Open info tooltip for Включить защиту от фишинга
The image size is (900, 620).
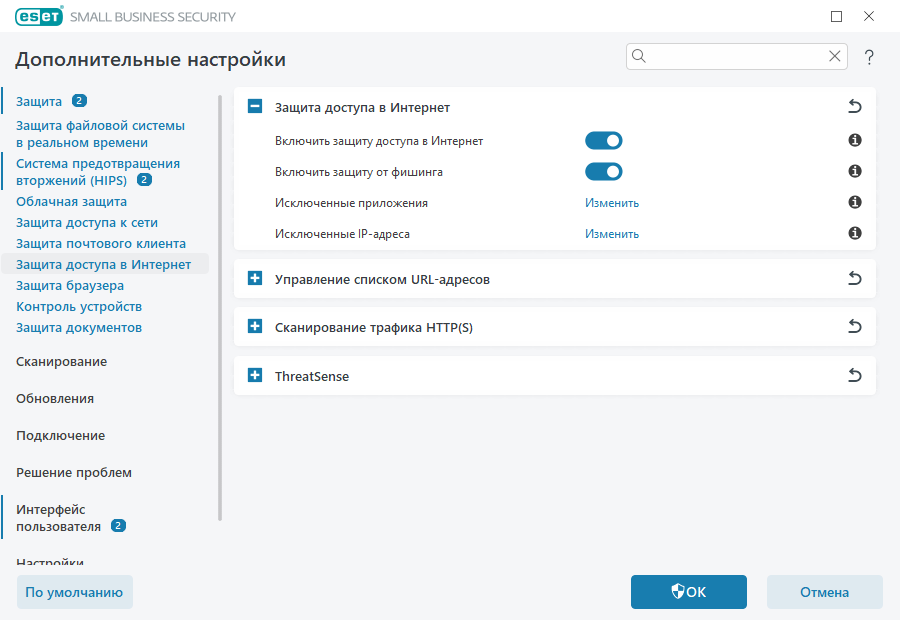point(853,171)
